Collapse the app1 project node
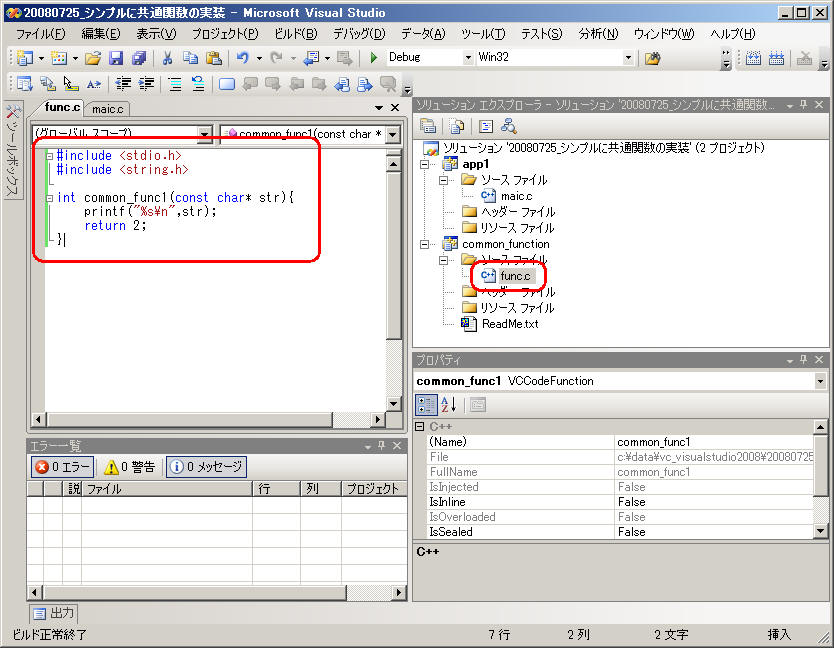The image size is (834, 648). (426, 164)
